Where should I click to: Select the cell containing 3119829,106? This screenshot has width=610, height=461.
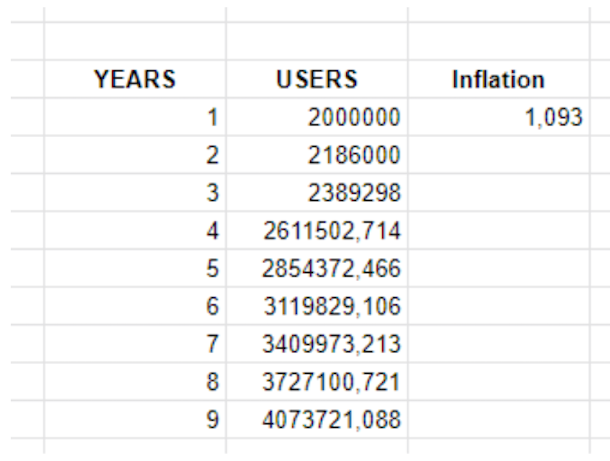point(317,305)
